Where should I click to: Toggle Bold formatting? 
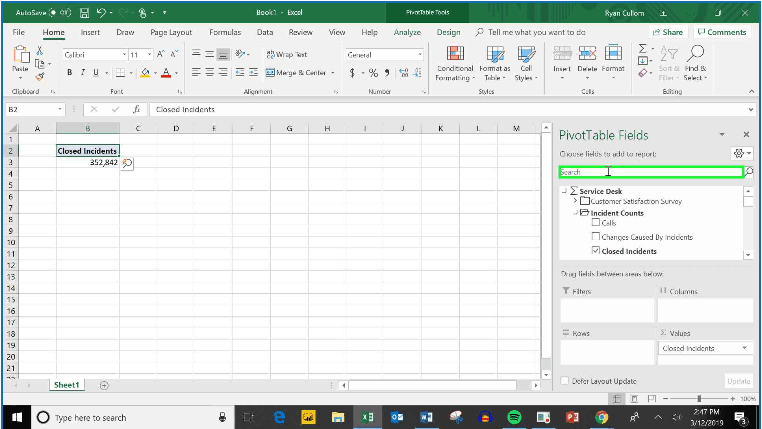tap(69, 72)
